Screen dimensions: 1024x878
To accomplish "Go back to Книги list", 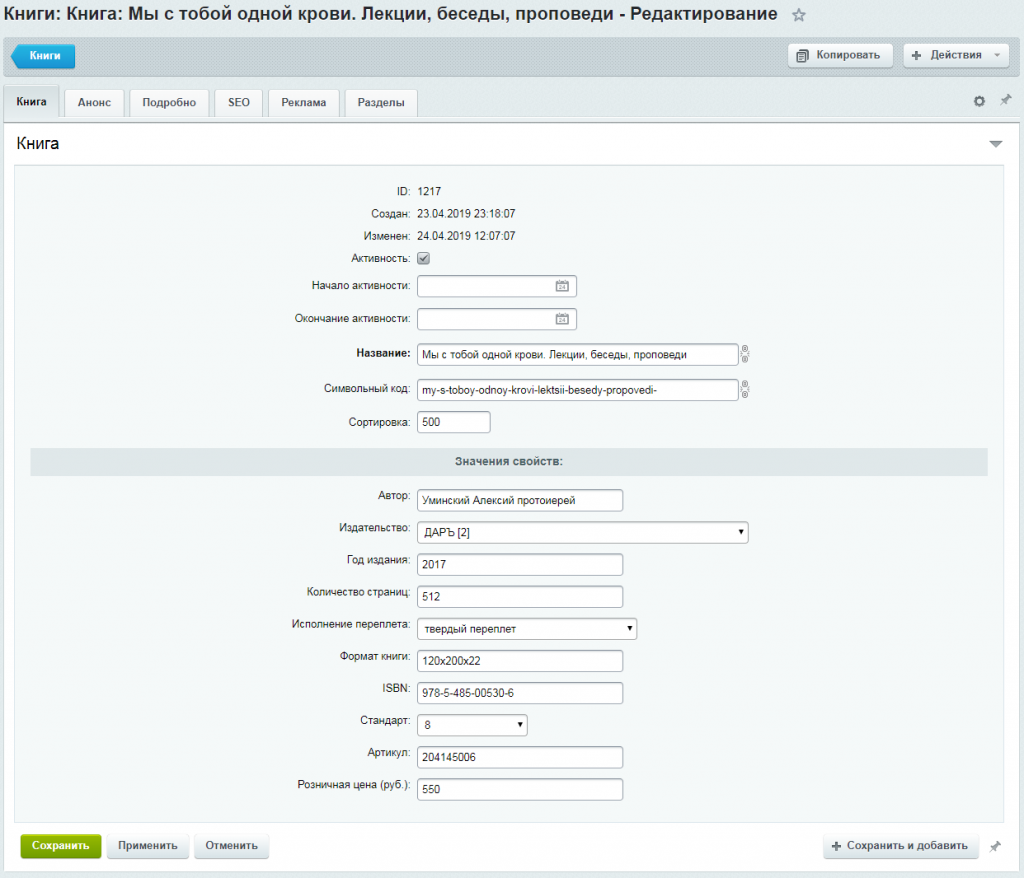I will click(43, 56).
